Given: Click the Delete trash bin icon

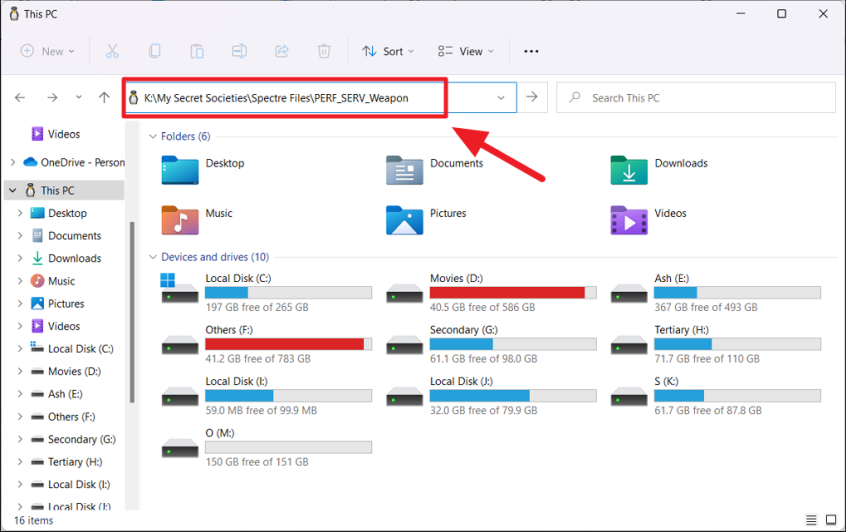Looking at the screenshot, I should (x=324, y=51).
